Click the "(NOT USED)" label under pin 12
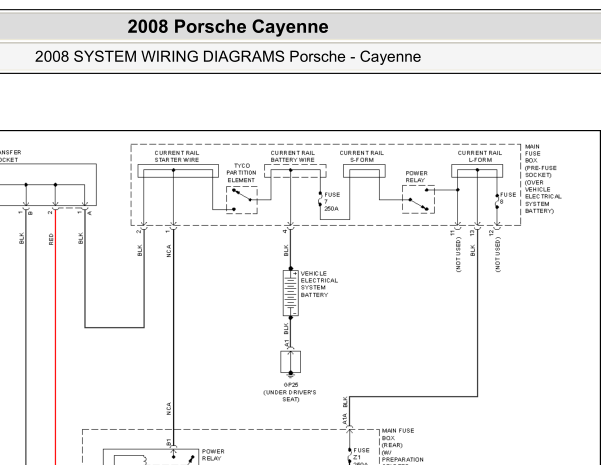The image size is (601, 465). click(x=498, y=255)
